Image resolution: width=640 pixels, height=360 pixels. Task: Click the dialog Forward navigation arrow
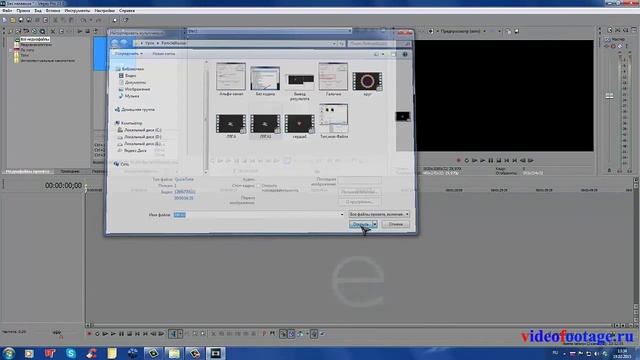click(x=123, y=43)
